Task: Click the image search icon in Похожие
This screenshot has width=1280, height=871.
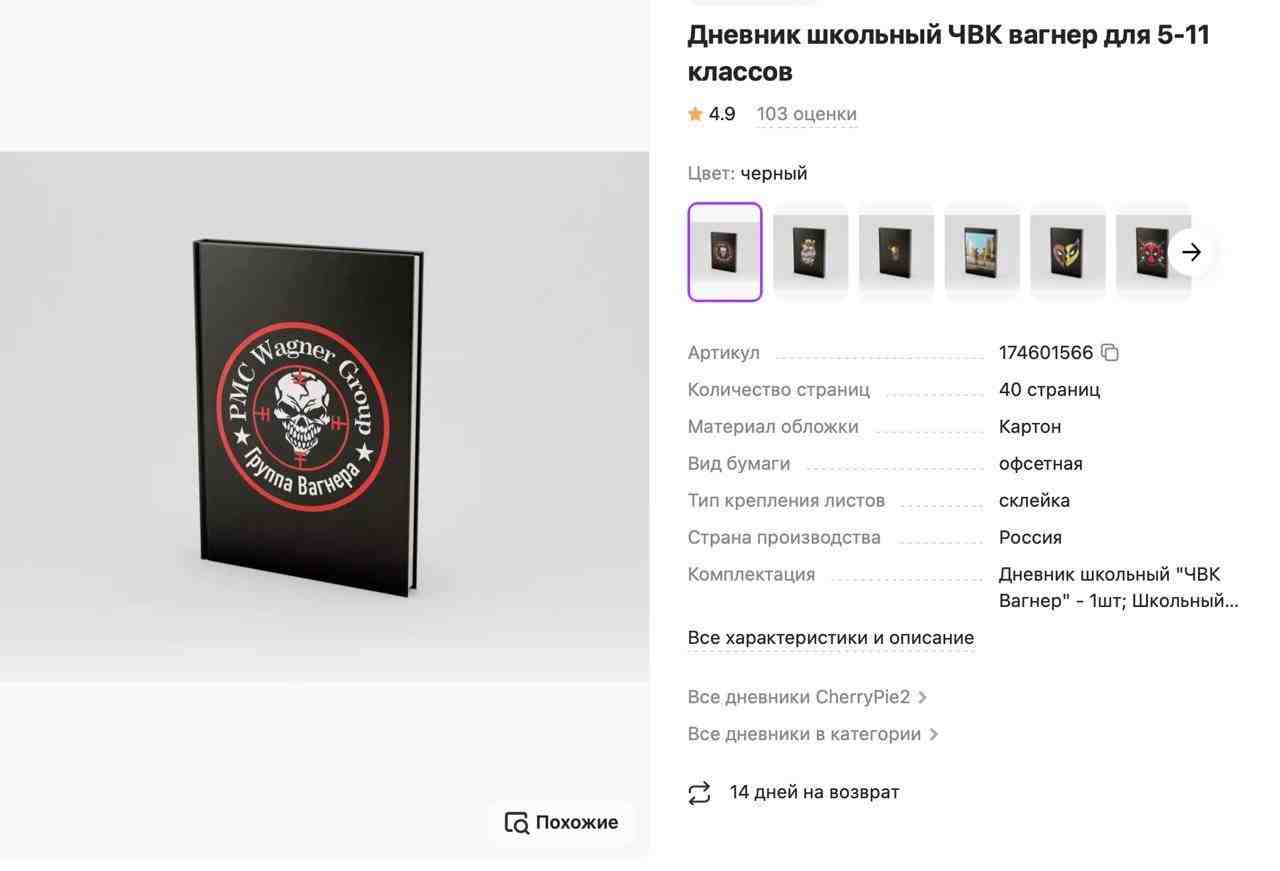Action: click(x=516, y=823)
